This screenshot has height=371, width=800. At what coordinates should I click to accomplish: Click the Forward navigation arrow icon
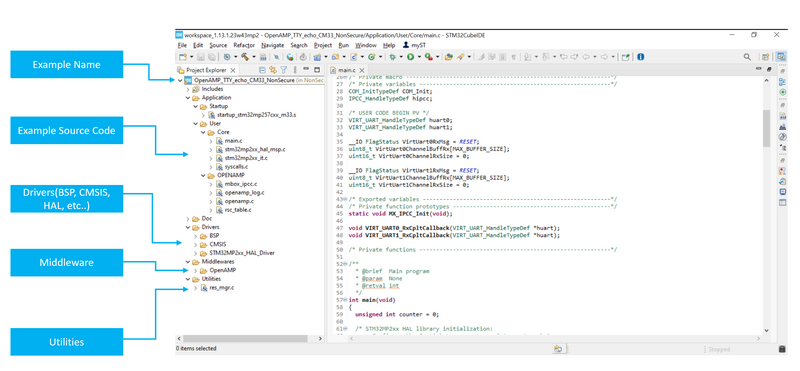pos(604,57)
